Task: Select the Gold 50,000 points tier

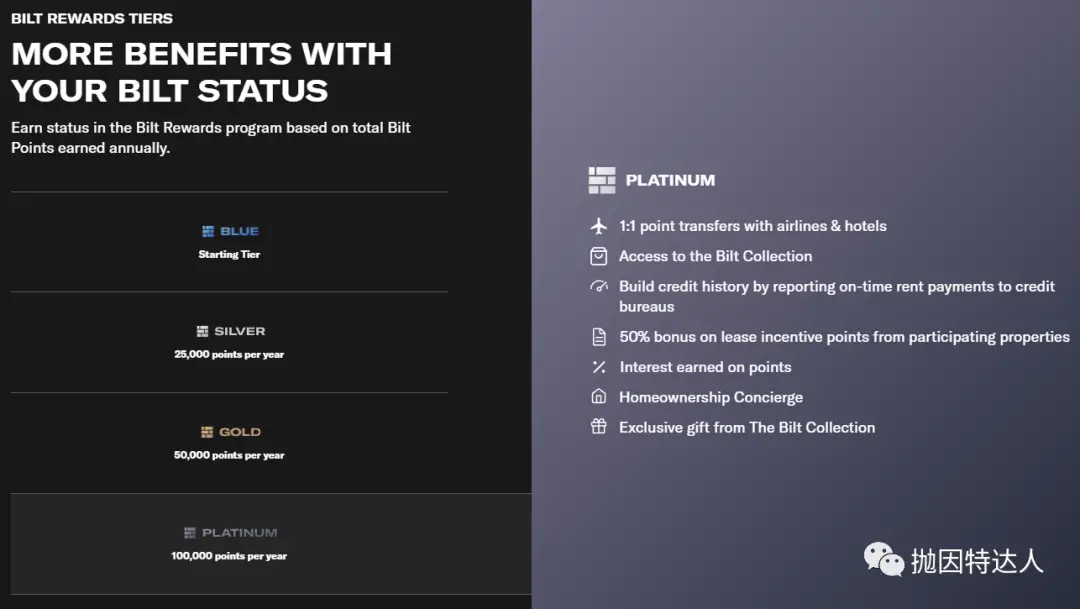Action: pyautogui.click(x=229, y=443)
